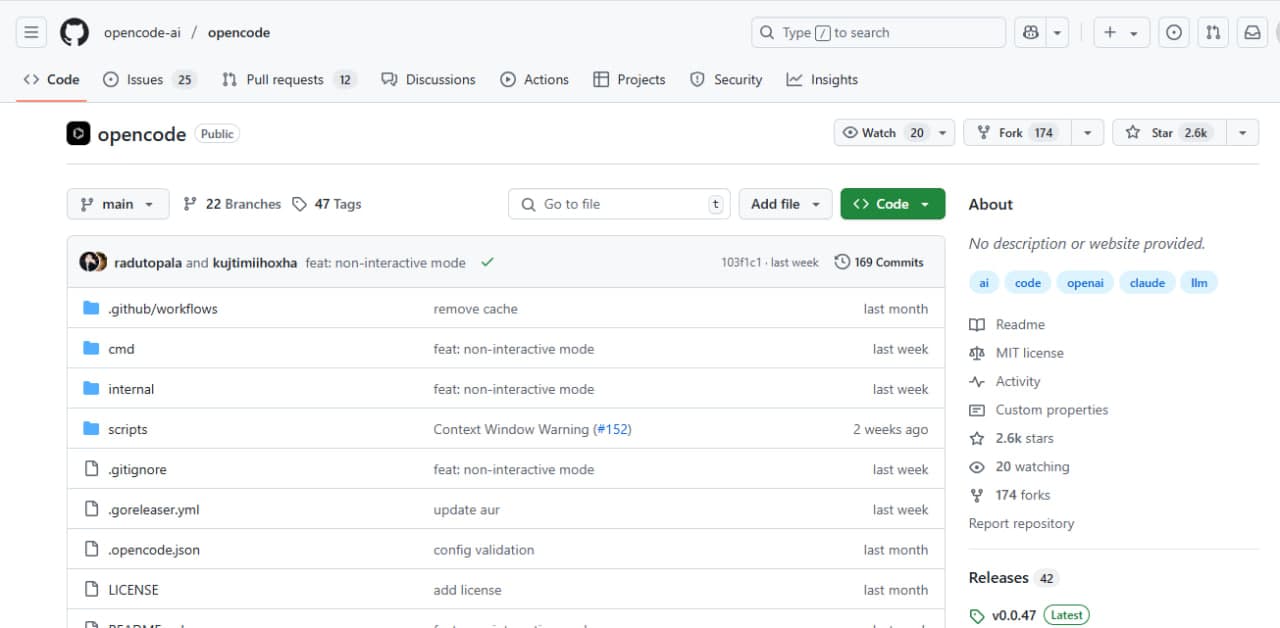This screenshot has width=1280, height=628.
Task: Open radutopala's profile link
Action: (x=148, y=263)
